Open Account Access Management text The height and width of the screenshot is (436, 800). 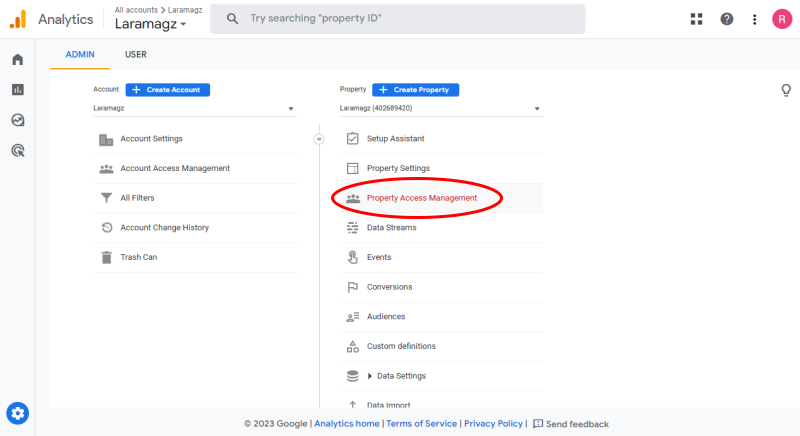175,168
